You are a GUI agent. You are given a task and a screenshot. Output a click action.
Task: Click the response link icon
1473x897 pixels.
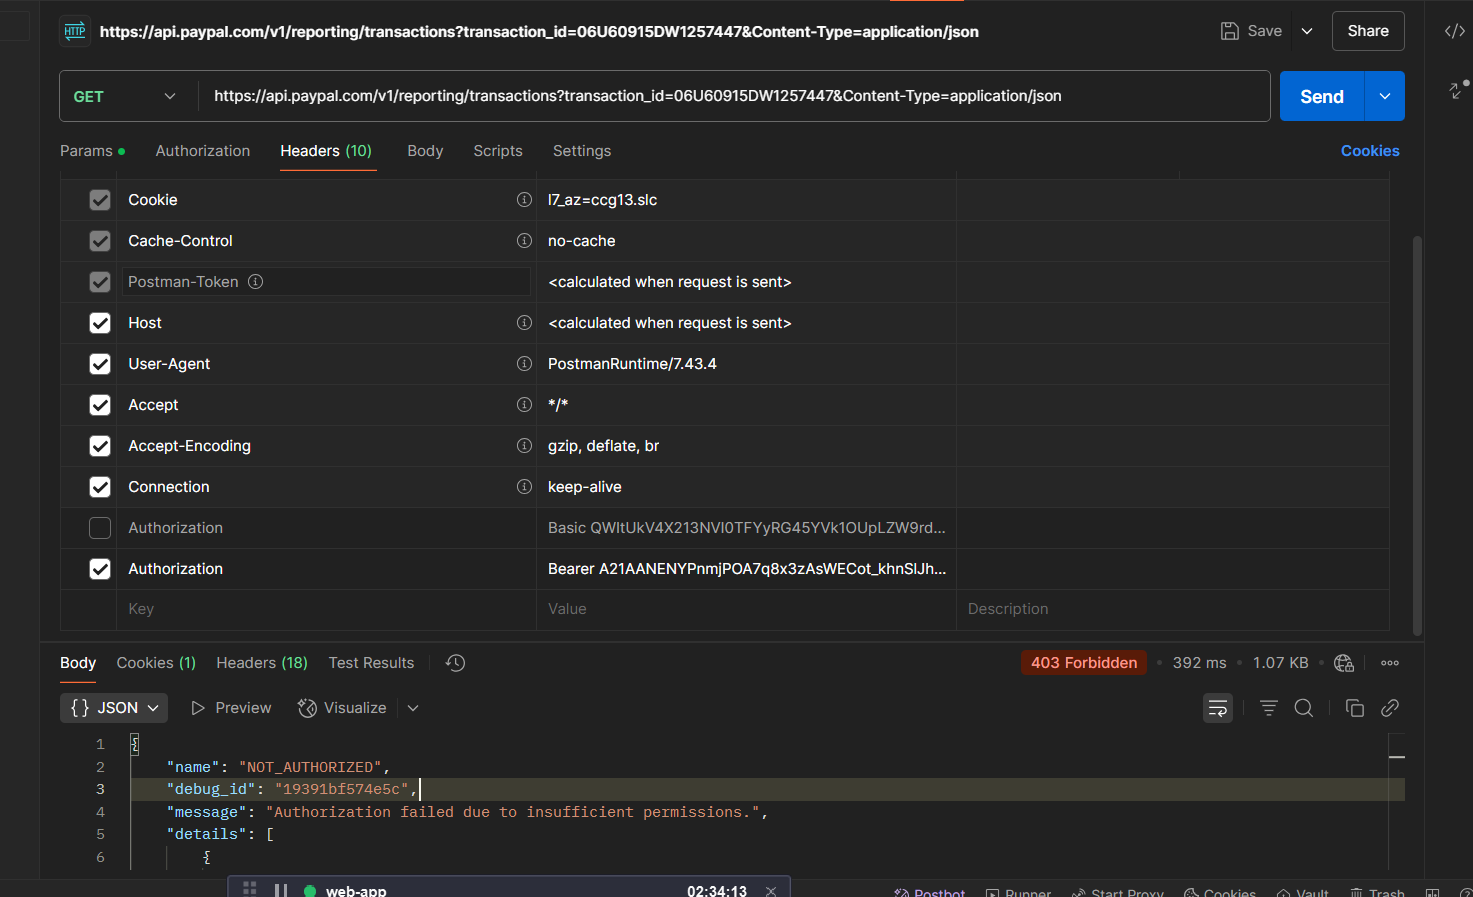click(x=1390, y=708)
